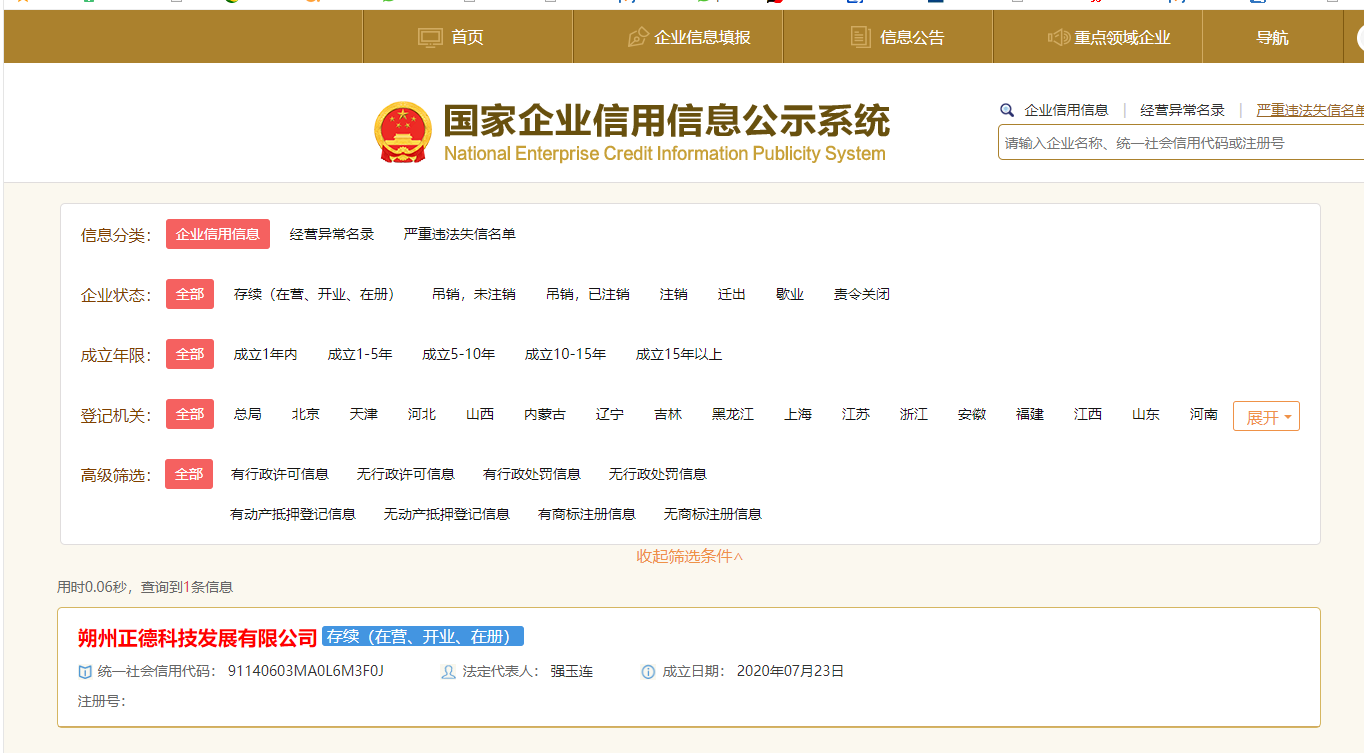Filter by 无商标注册信息
Image resolution: width=1364 pixels, height=753 pixels.
click(713, 514)
